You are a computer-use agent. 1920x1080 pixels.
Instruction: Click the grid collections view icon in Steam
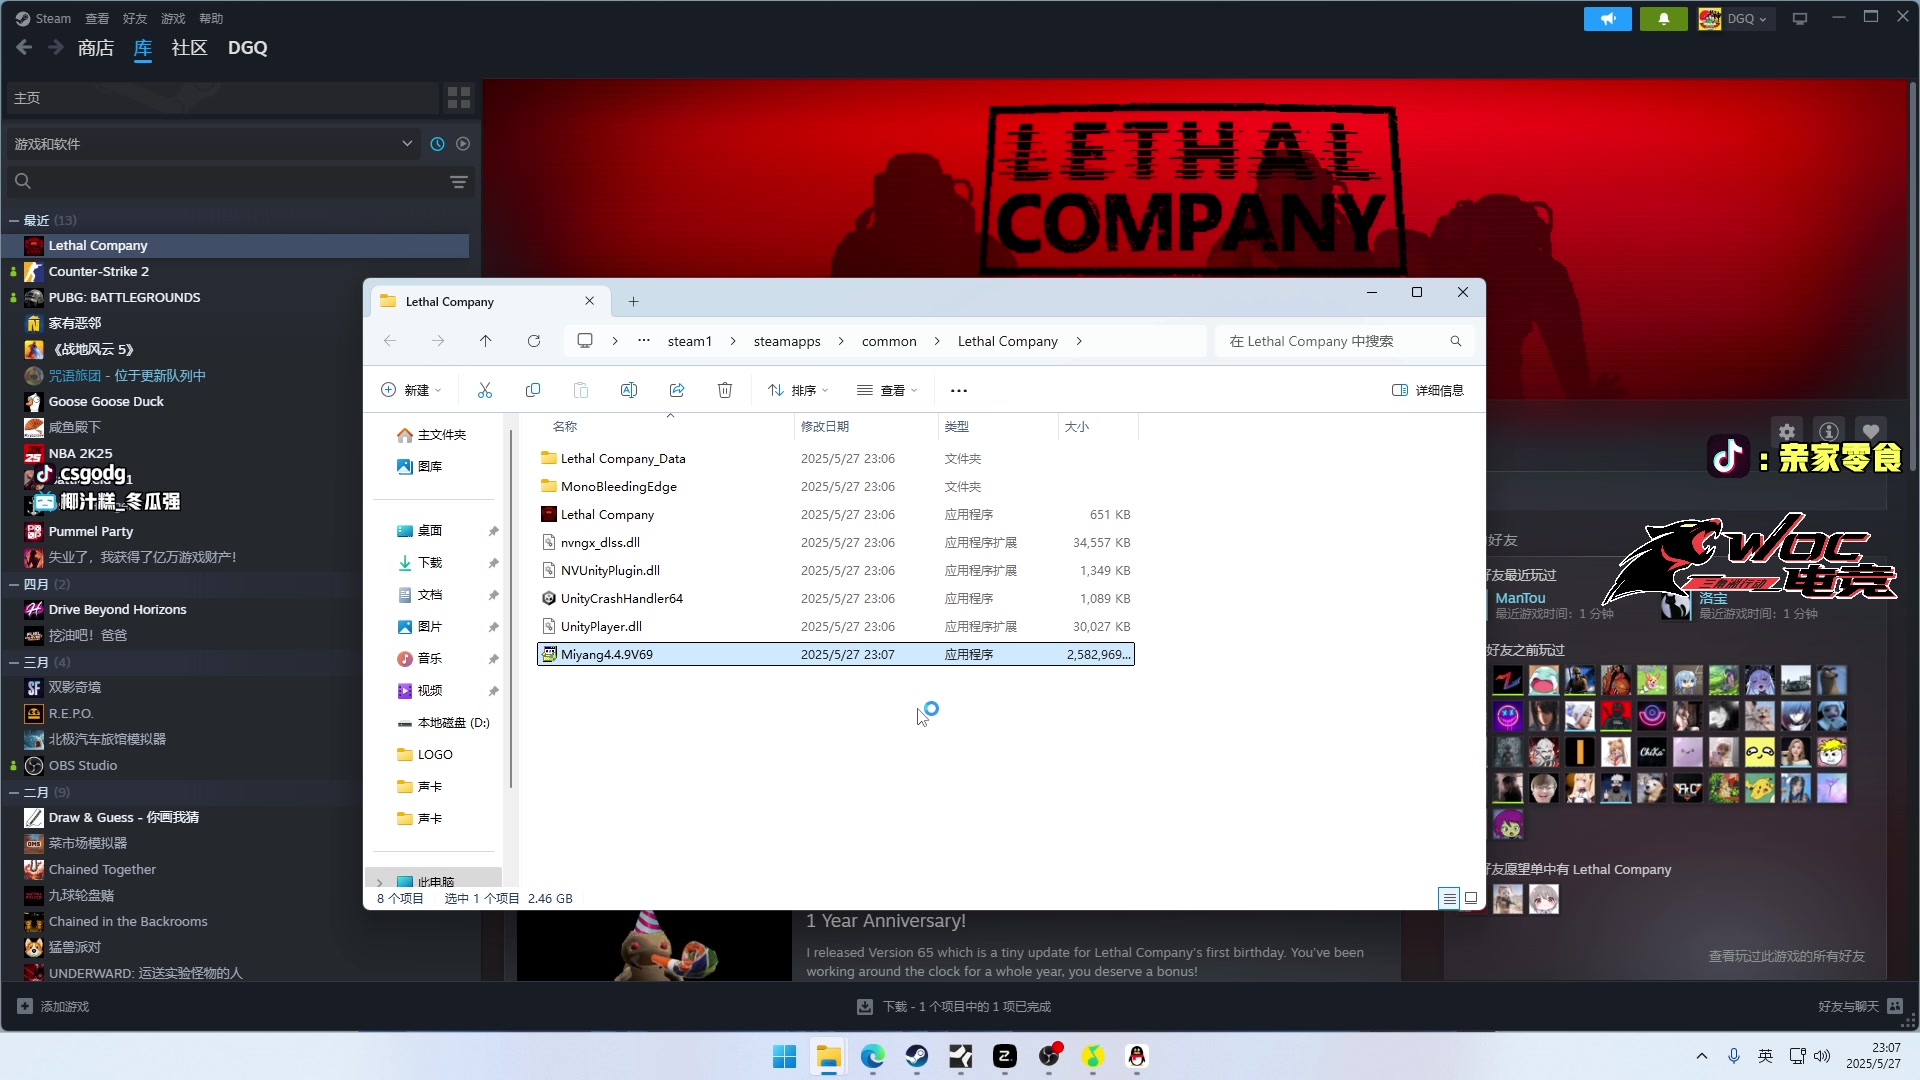pos(459,97)
